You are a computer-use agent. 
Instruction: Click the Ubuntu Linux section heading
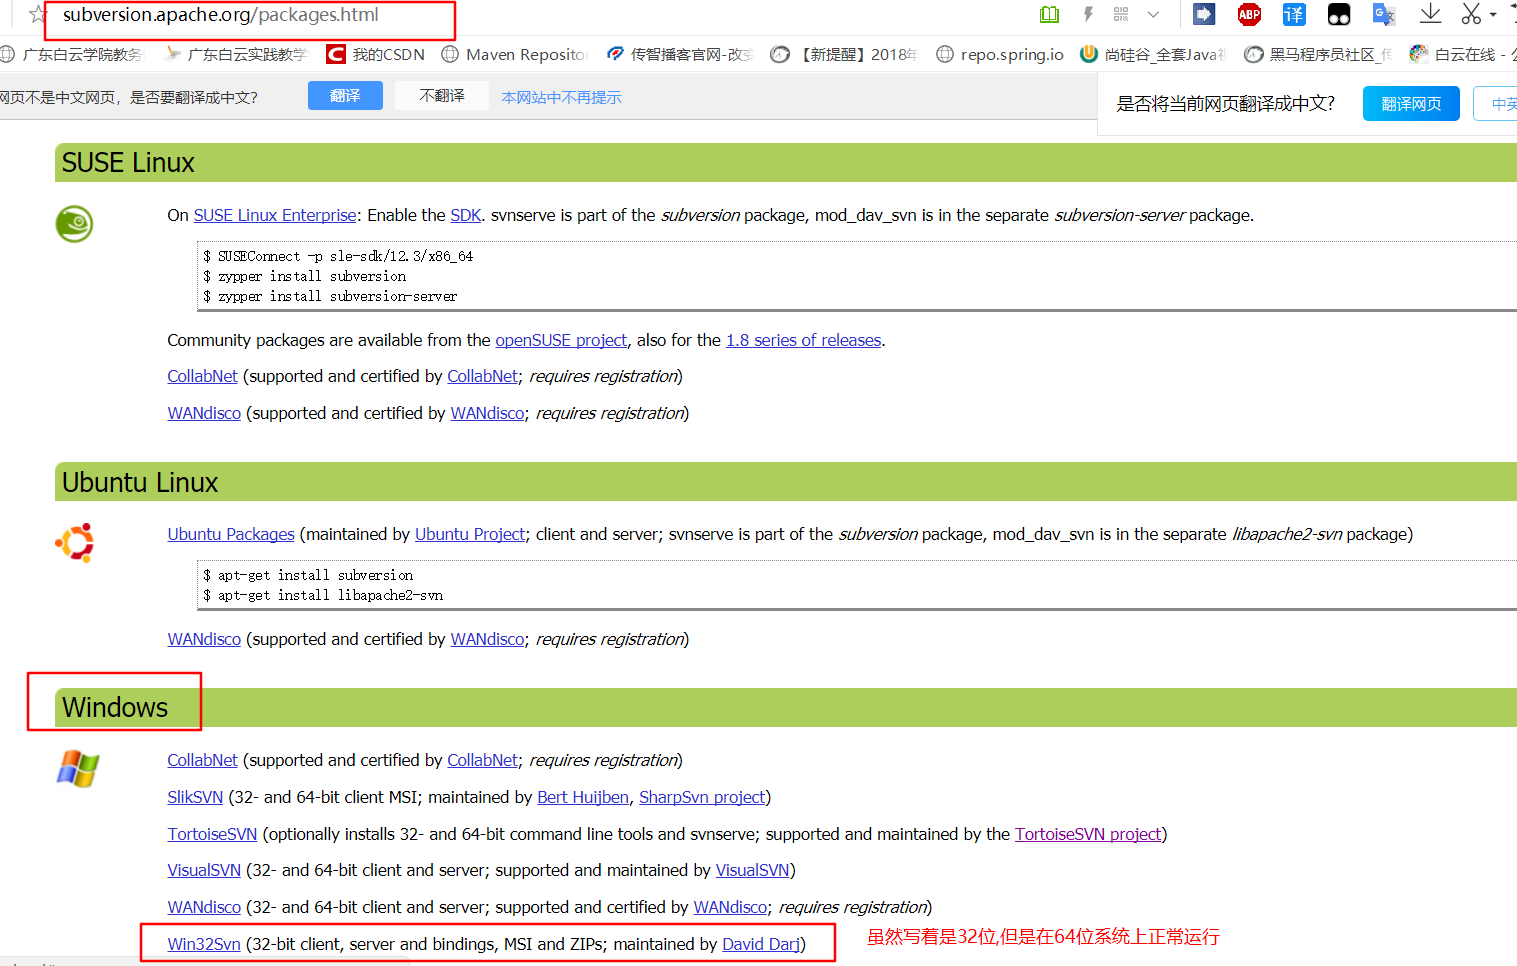coord(140,482)
